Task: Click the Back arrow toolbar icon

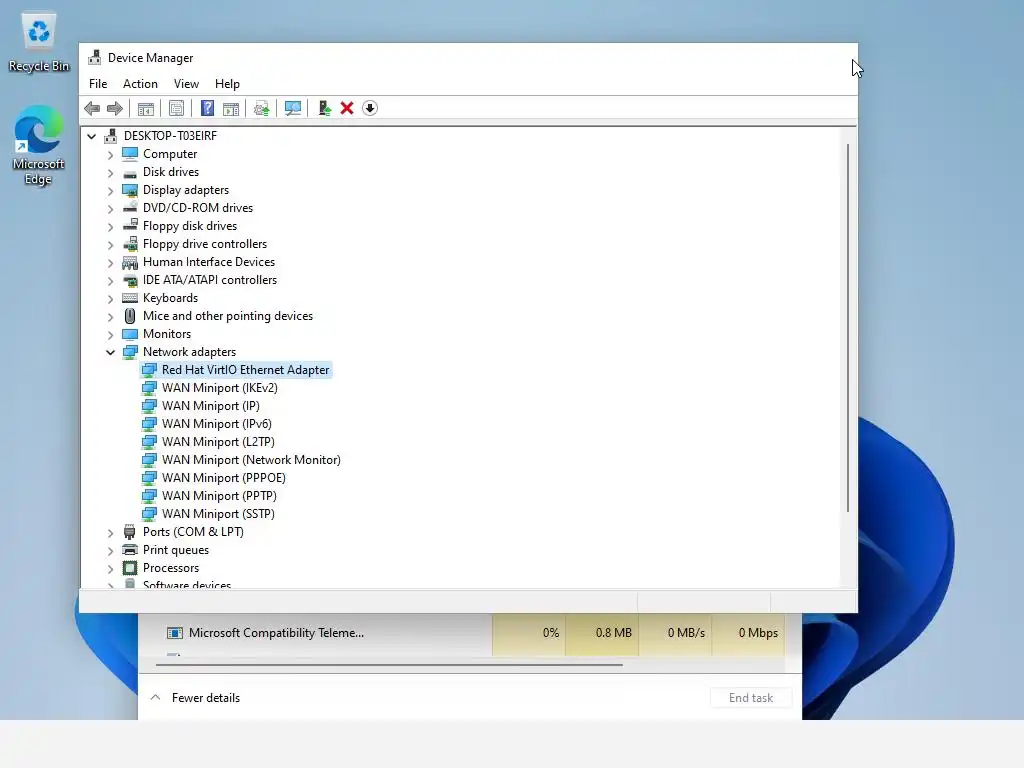Action: point(92,108)
